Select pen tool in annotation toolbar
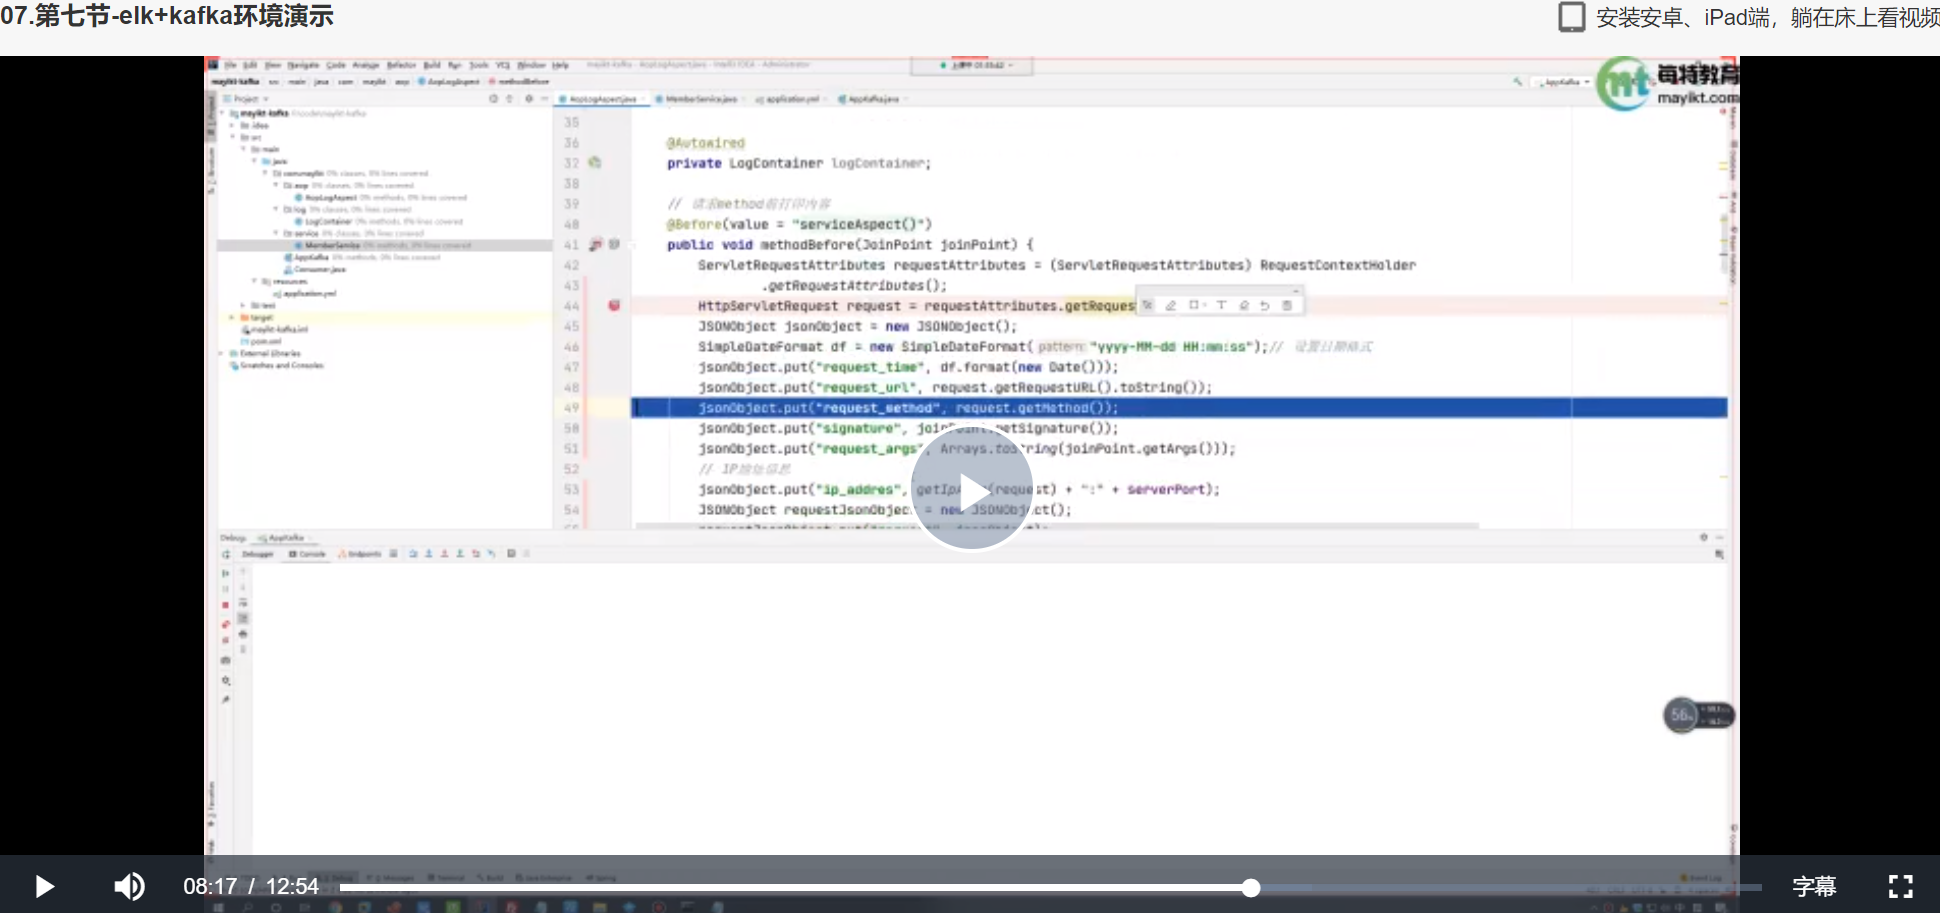The height and width of the screenshot is (913, 1940). point(1170,306)
